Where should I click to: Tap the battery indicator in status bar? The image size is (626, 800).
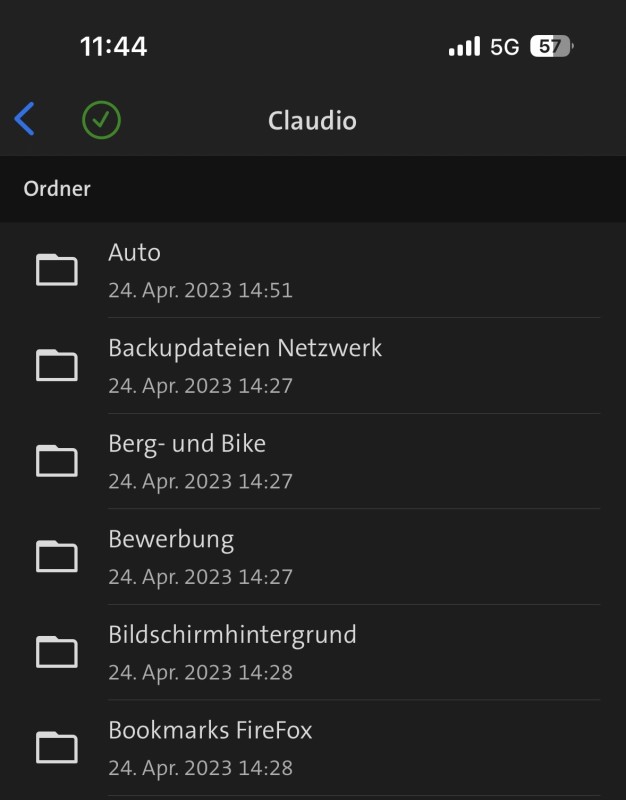551,46
